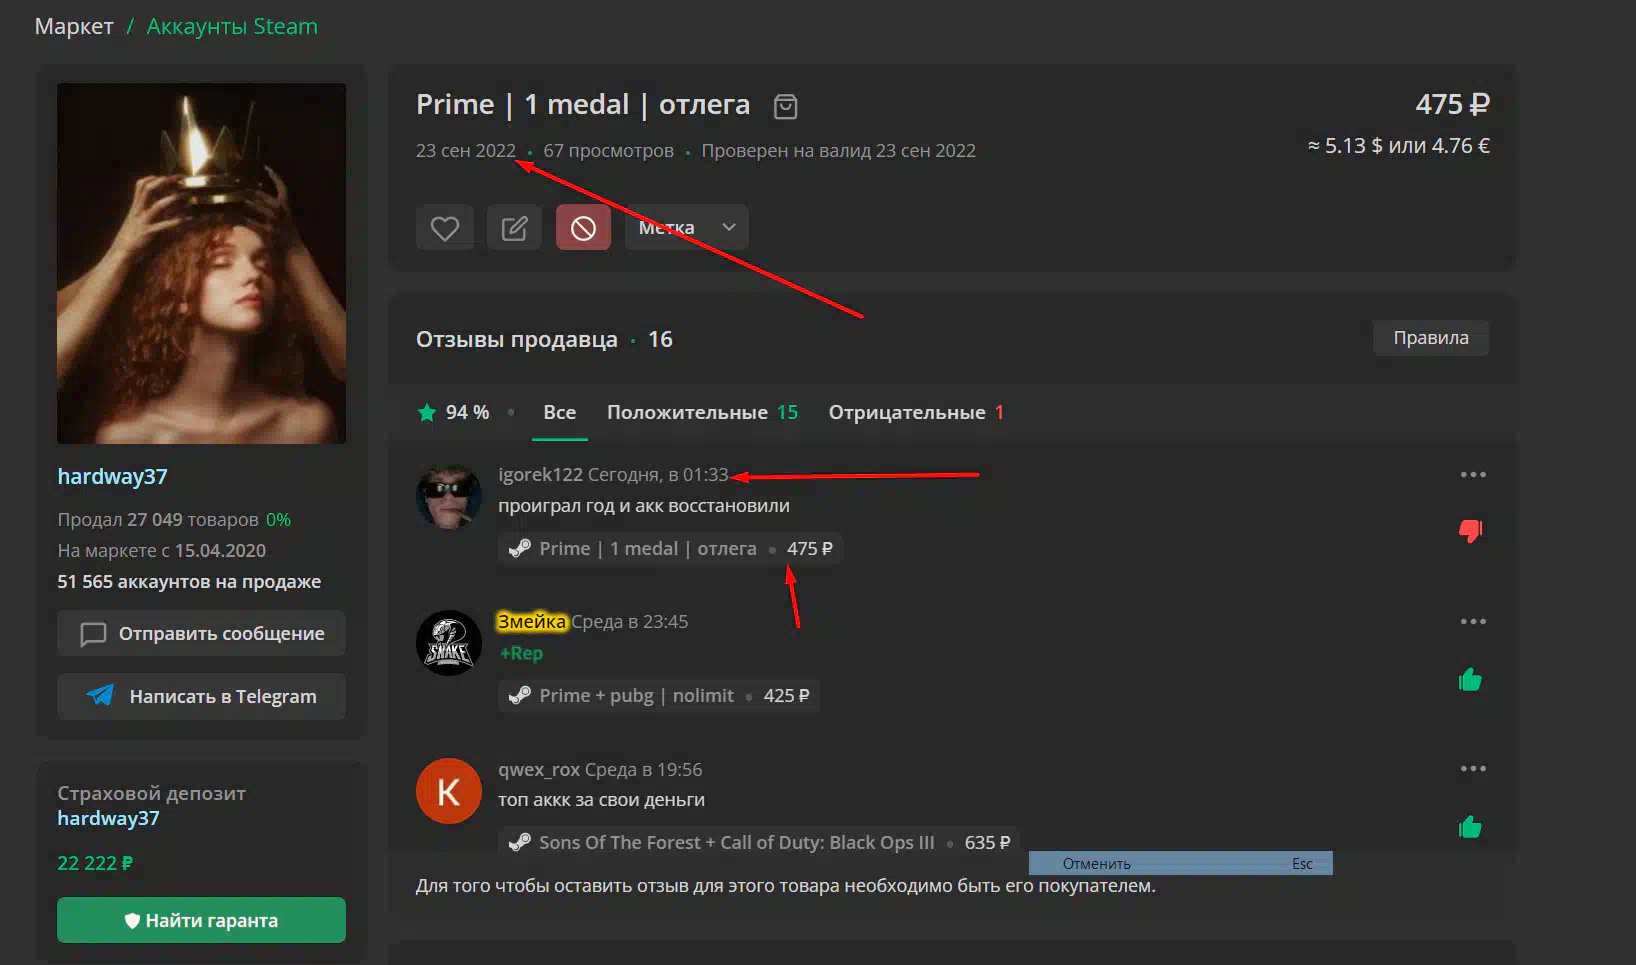This screenshot has width=1636, height=965.
Task: Open three-dot menu for qwex_rox review
Action: tap(1473, 768)
